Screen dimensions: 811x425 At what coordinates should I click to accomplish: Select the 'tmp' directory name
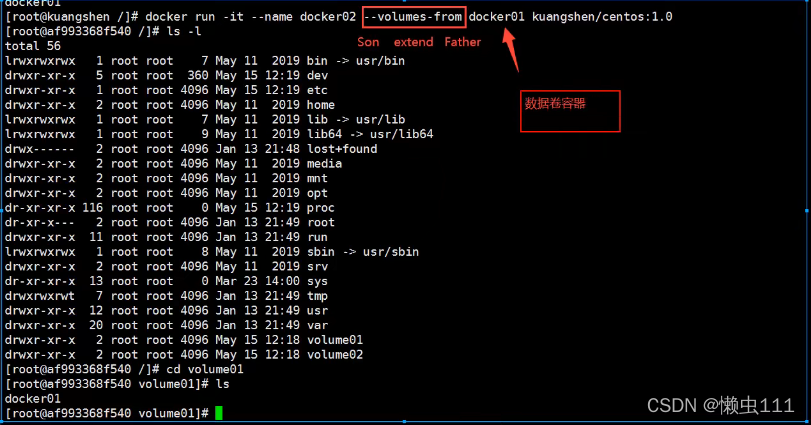click(x=317, y=296)
